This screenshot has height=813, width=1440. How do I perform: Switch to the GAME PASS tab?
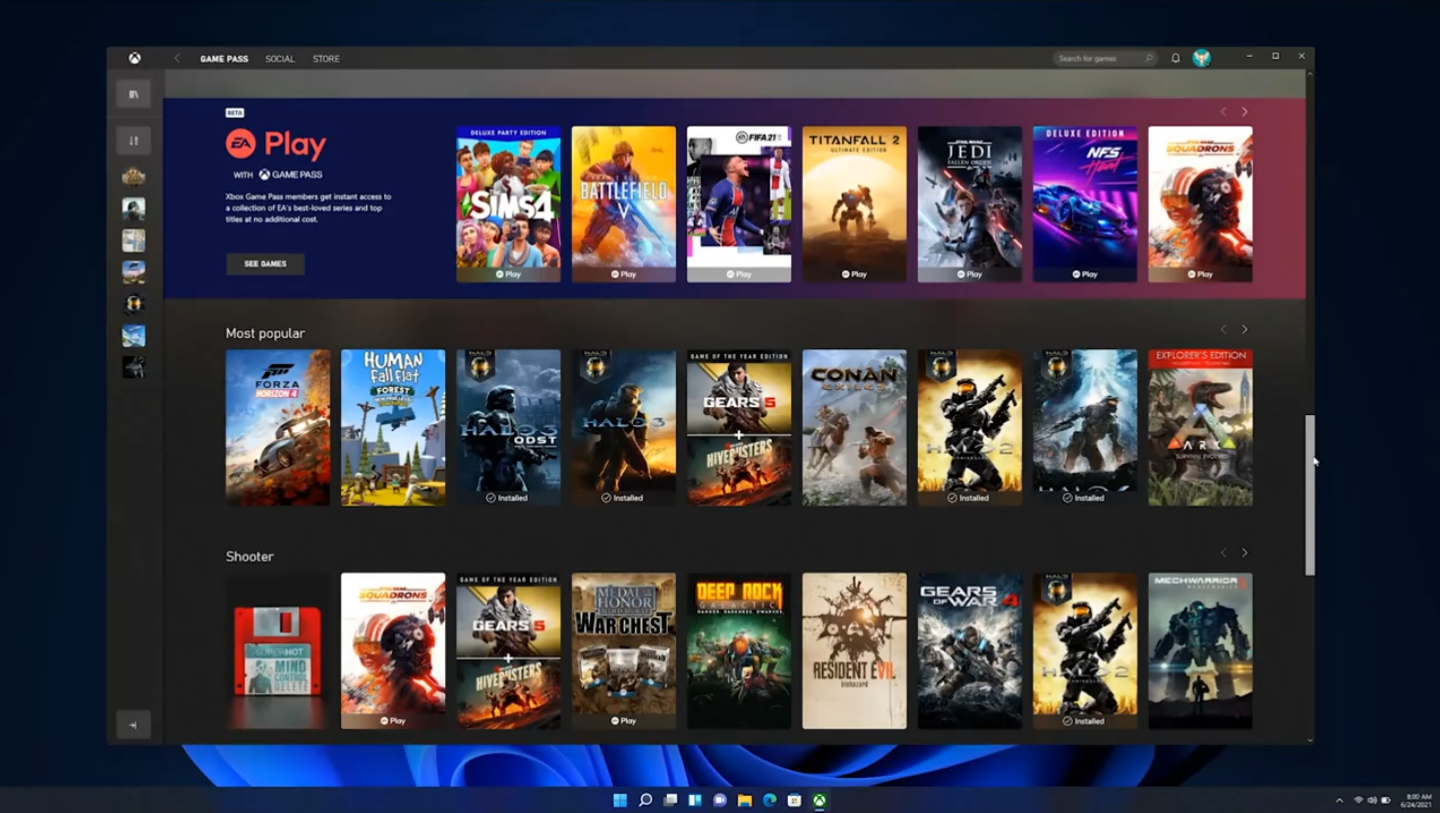click(x=224, y=59)
